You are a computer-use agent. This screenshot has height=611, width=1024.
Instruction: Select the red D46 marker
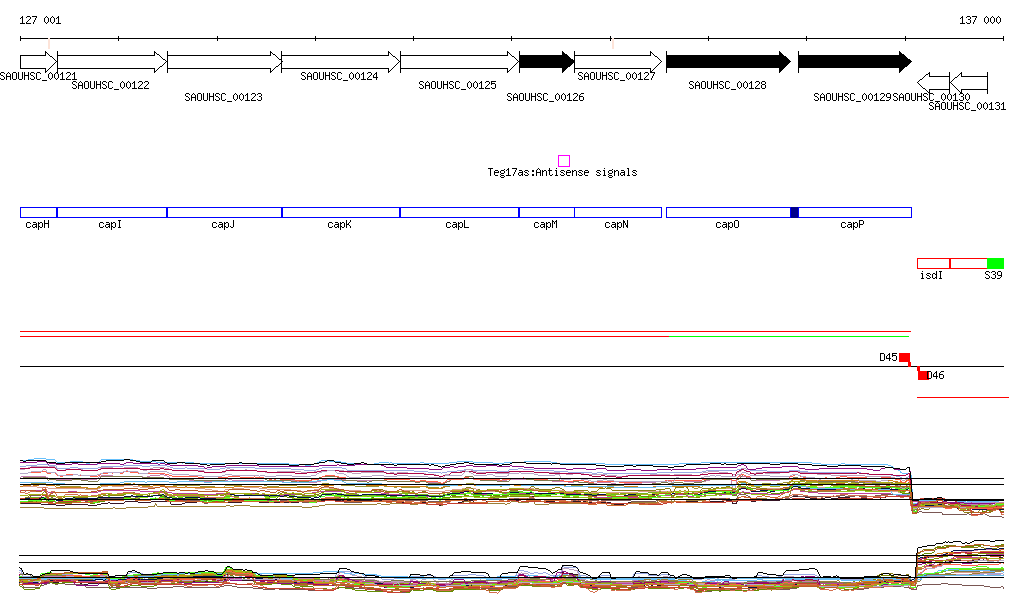click(924, 375)
